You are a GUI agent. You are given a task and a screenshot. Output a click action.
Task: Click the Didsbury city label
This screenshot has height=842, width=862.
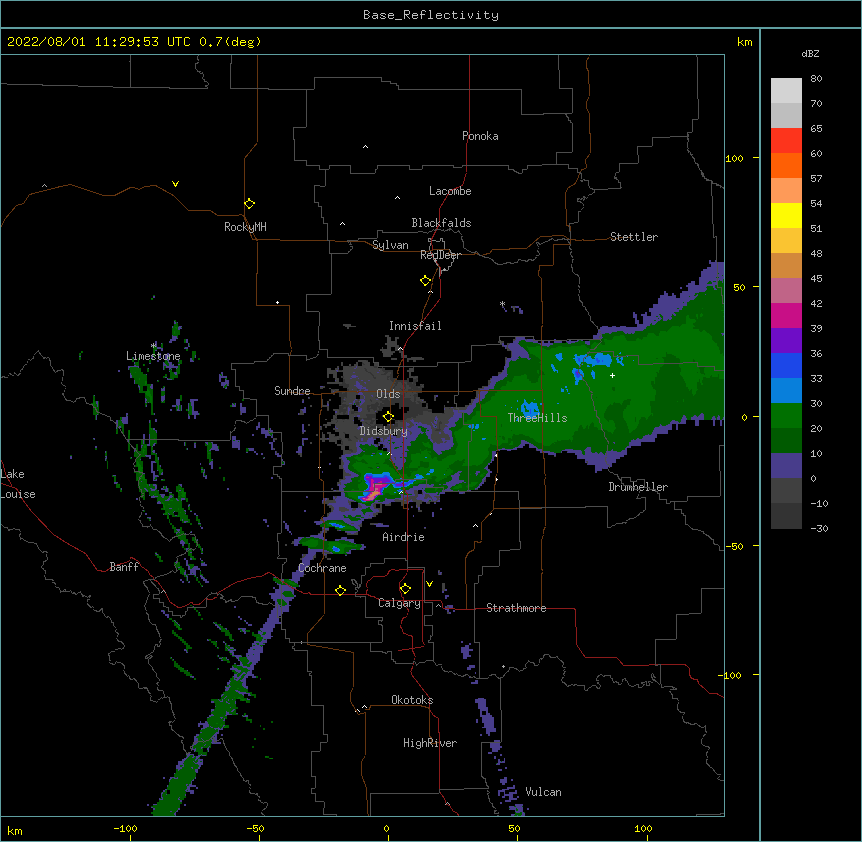click(384, 431)
